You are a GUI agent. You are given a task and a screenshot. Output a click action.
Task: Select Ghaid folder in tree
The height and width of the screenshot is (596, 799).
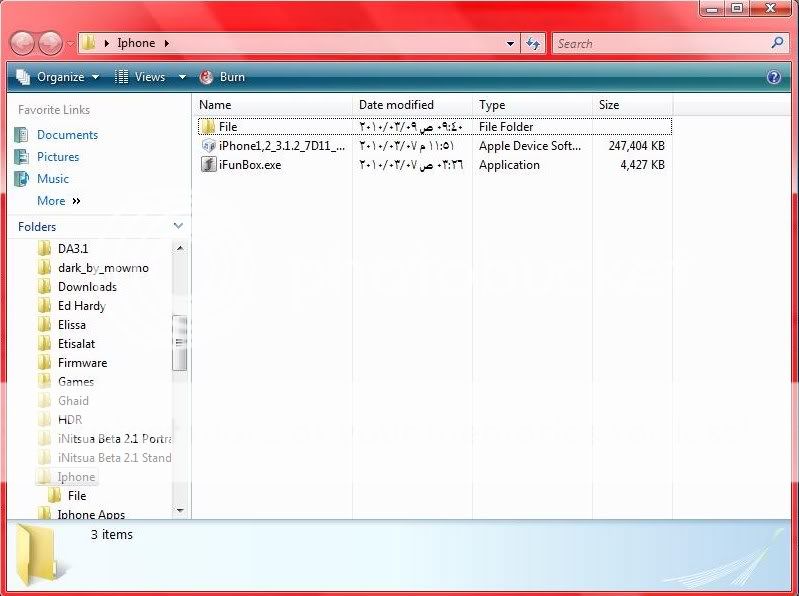[73, 401]
